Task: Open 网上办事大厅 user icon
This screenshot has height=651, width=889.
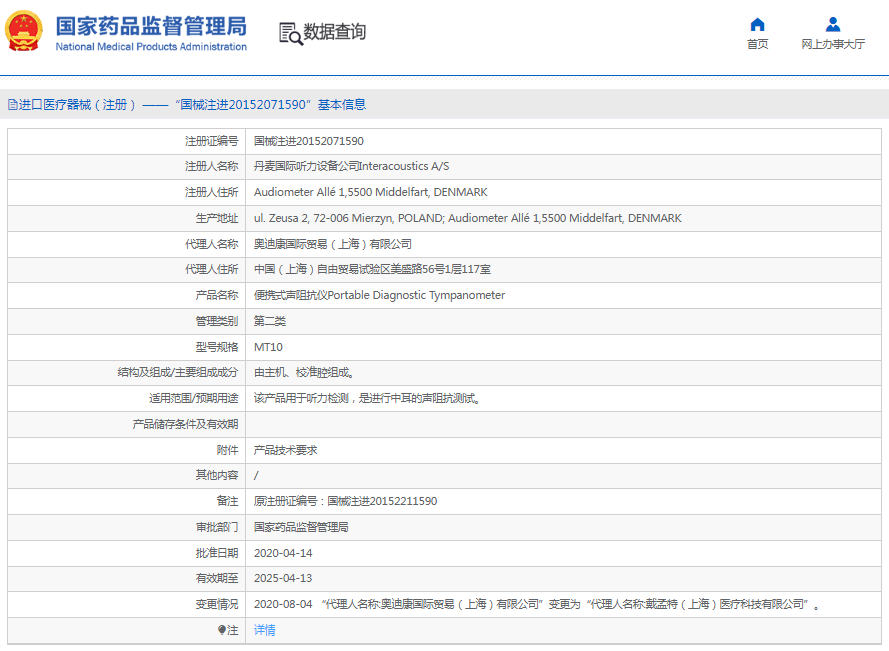Action: pyautogui.click(x=833, y=24)
